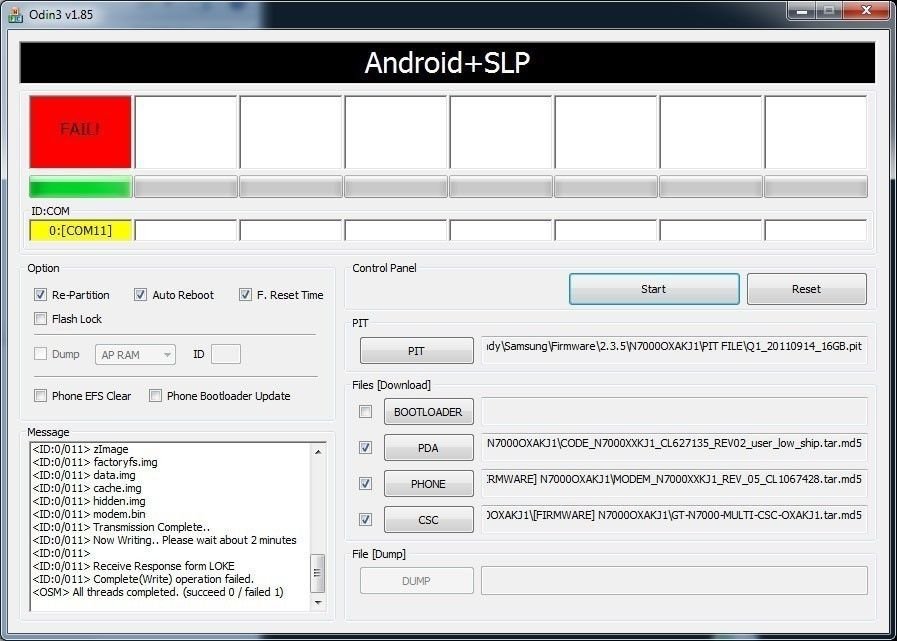The width and height of the screenshot is (897, 641).
Task: Maximize the Odin3 window
Action: pyautogui.click(x=828, y=10)
